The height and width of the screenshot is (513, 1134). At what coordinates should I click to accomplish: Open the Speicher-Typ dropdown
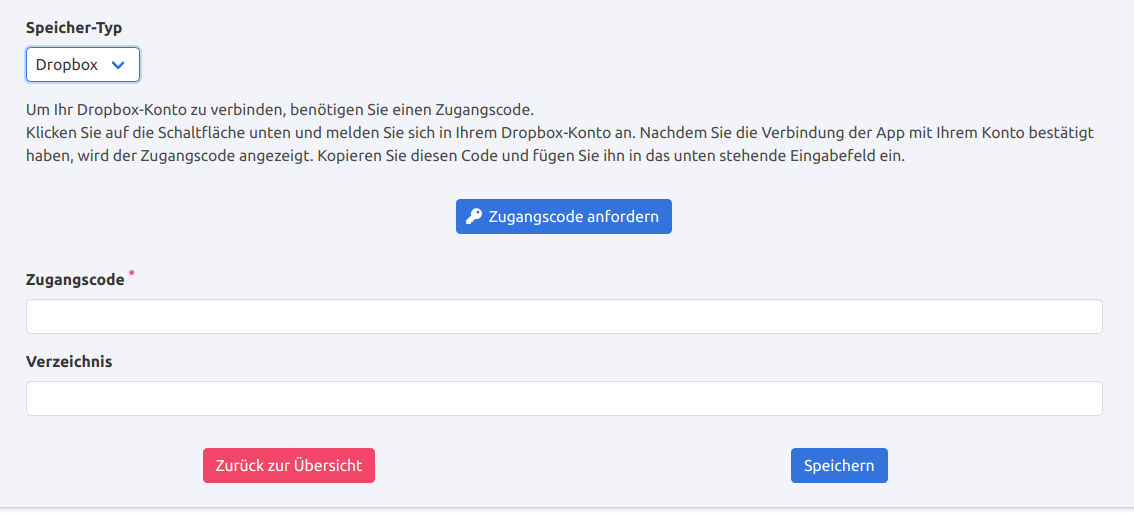[82, 65]
